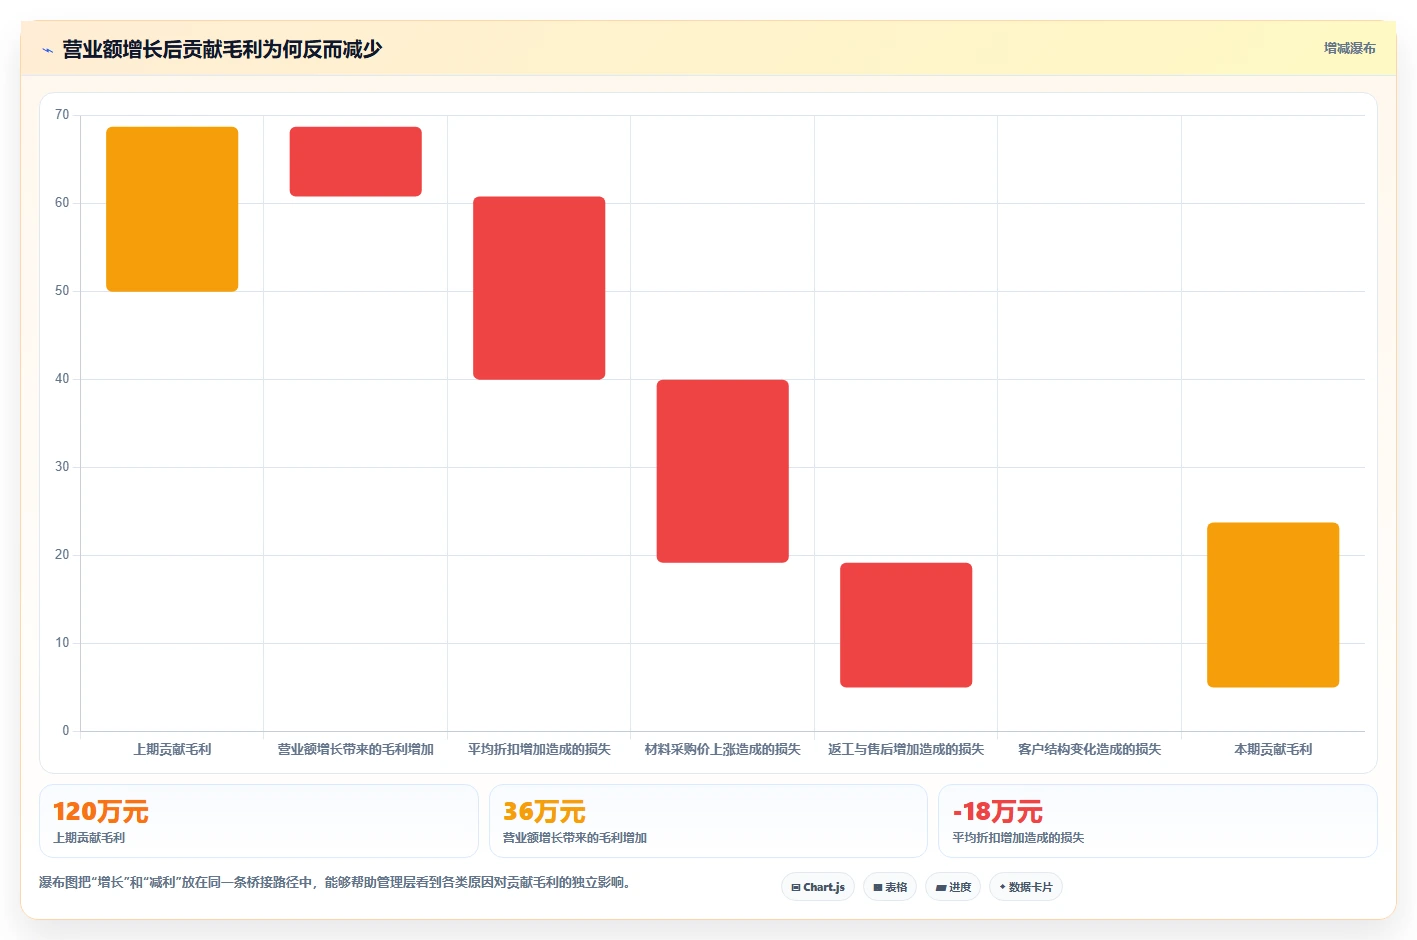Click the y-axis tick label 70
The height and width of the screenshot is (940, 1417).
(62, 115)
